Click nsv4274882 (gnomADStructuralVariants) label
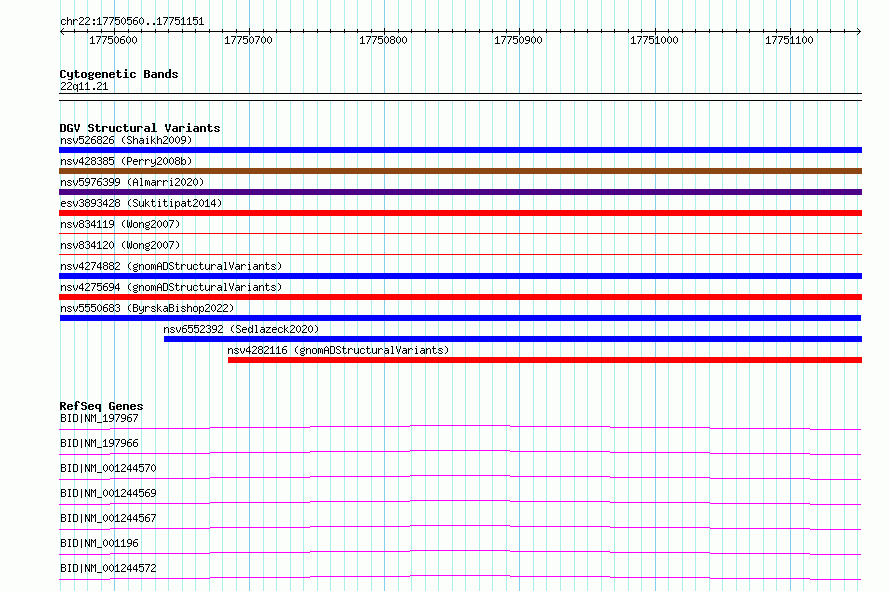Screen dimensions: 890x591 coord(171,266)
